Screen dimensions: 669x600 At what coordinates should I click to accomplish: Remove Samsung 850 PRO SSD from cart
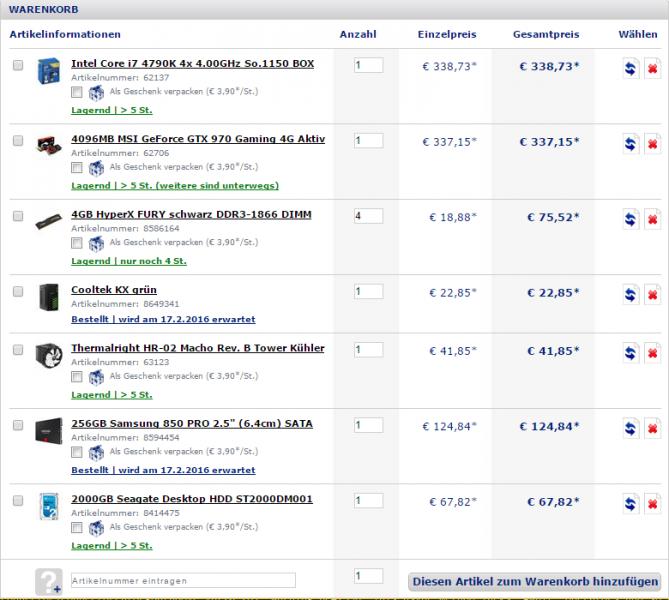coord(652,428)
